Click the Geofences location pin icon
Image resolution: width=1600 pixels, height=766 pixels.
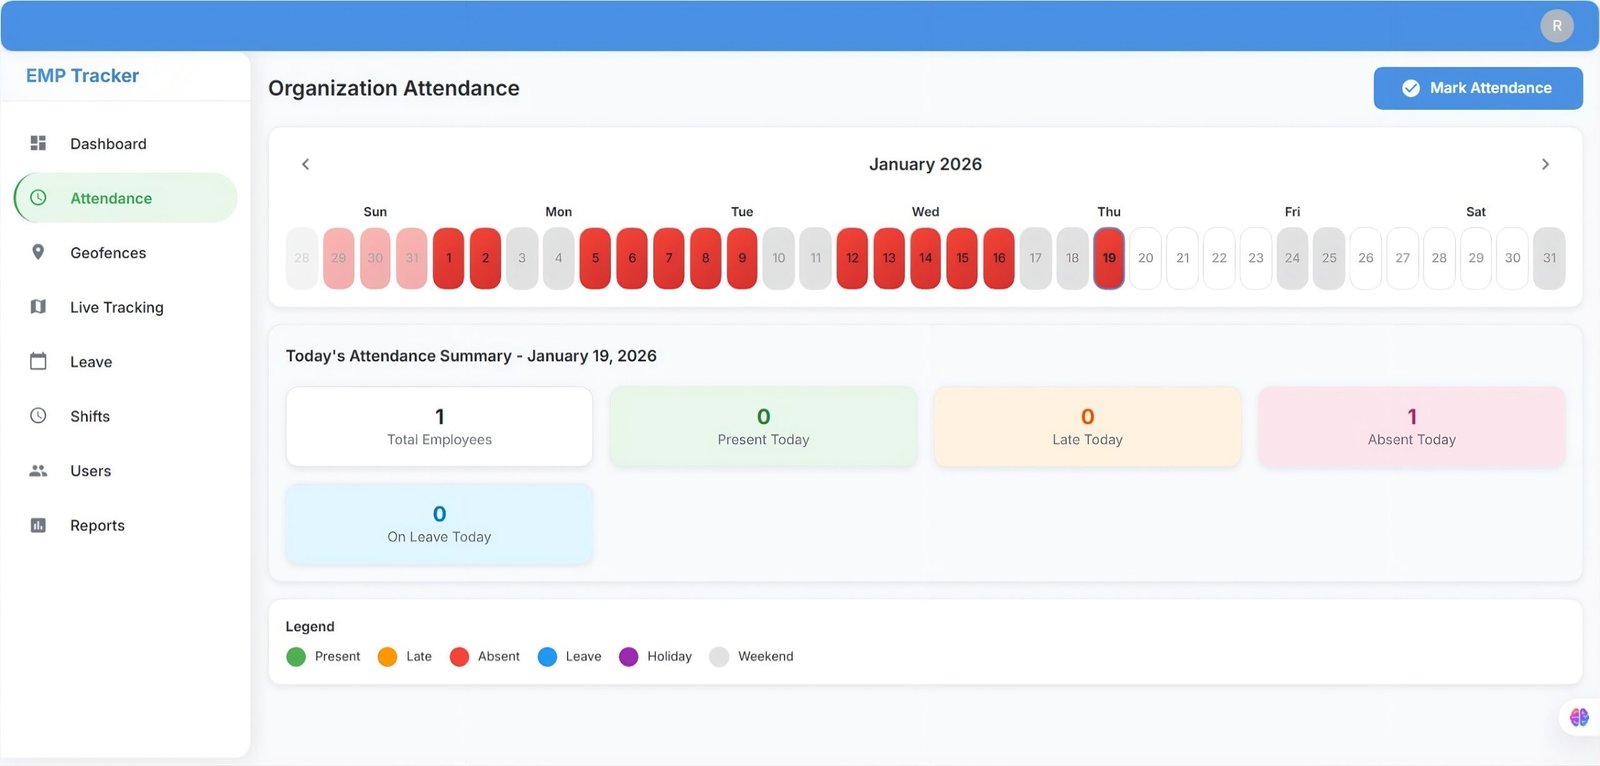click(38, 252)
